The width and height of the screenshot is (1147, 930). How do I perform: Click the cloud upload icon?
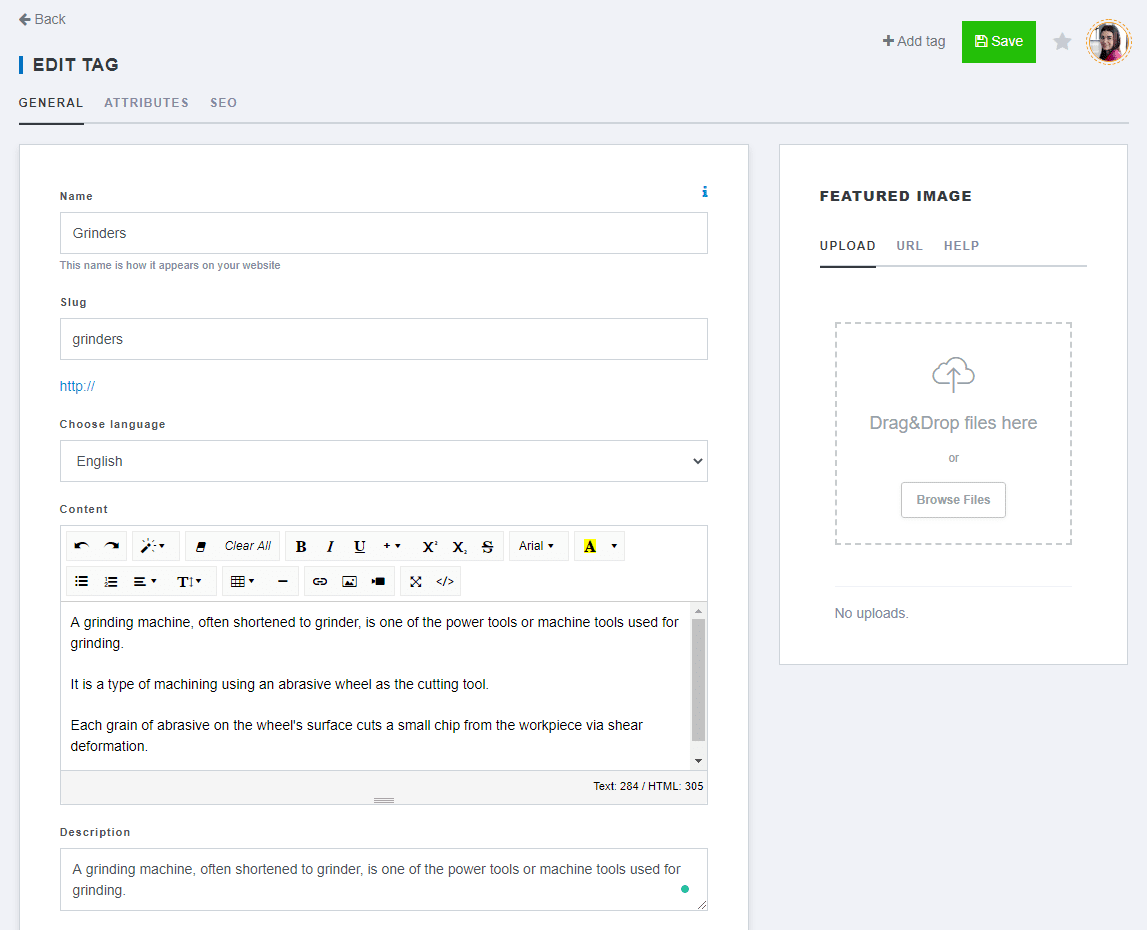pos(953,375)
